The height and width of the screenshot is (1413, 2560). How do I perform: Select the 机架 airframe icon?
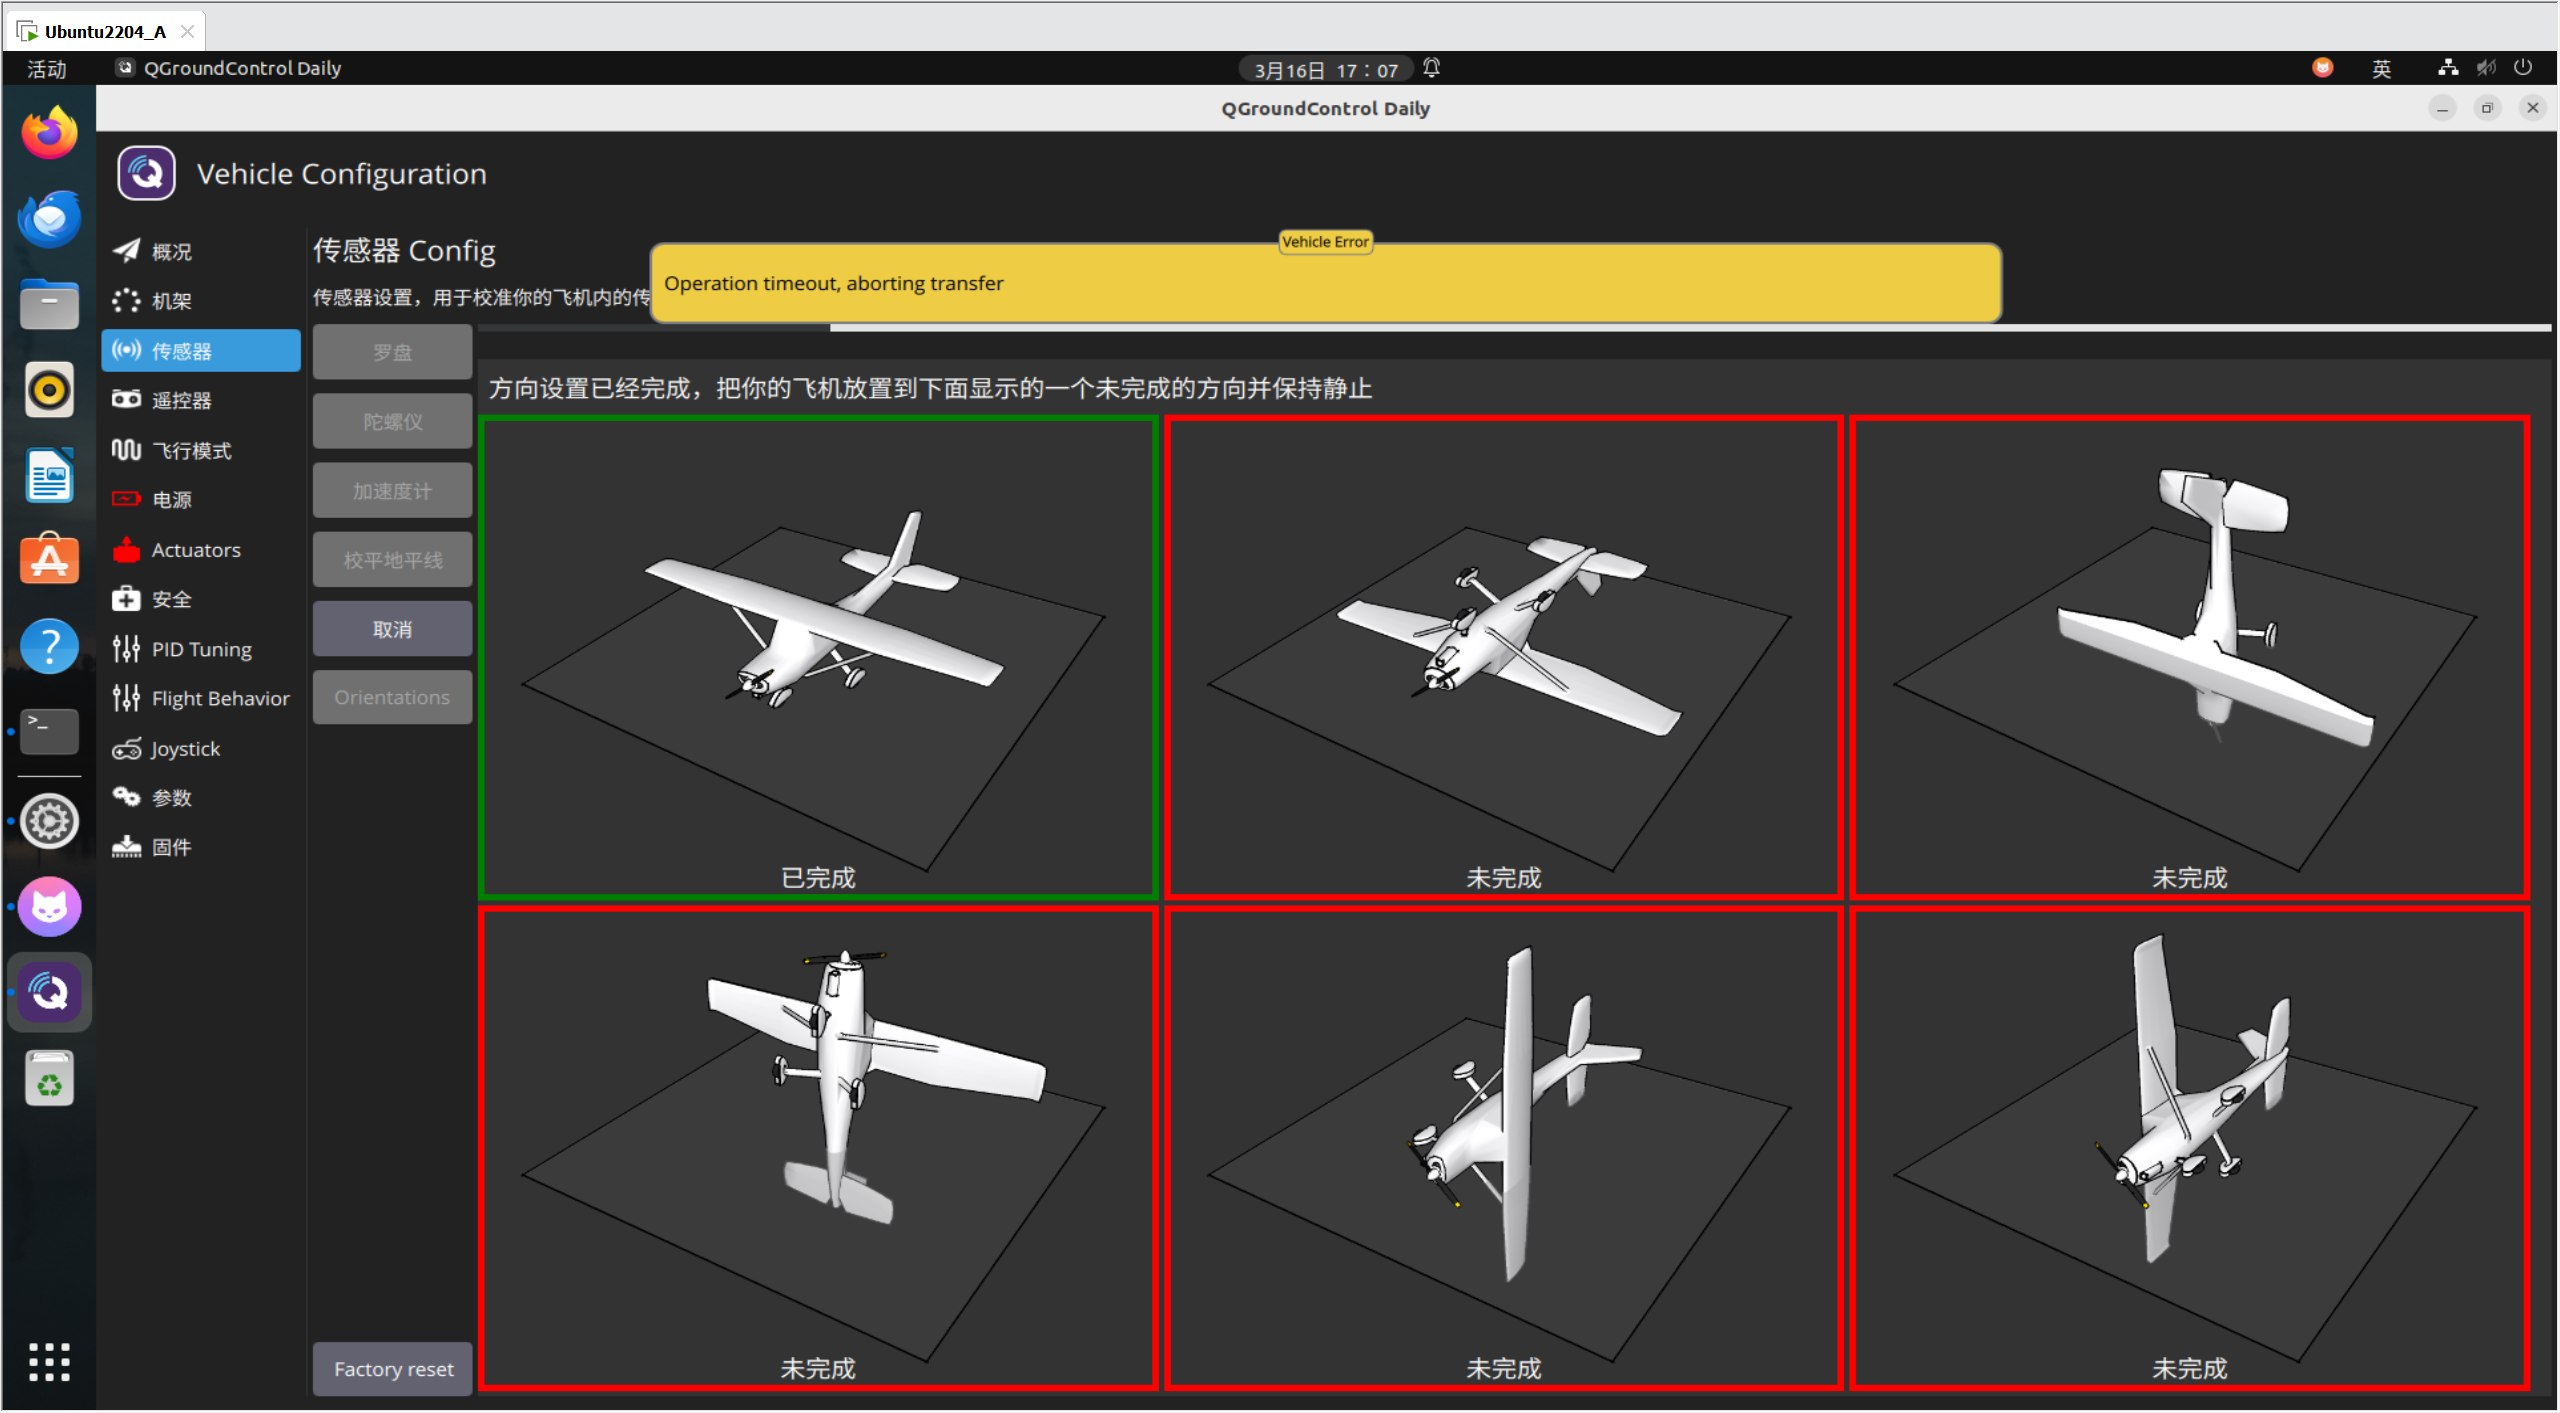pos(126,301)
